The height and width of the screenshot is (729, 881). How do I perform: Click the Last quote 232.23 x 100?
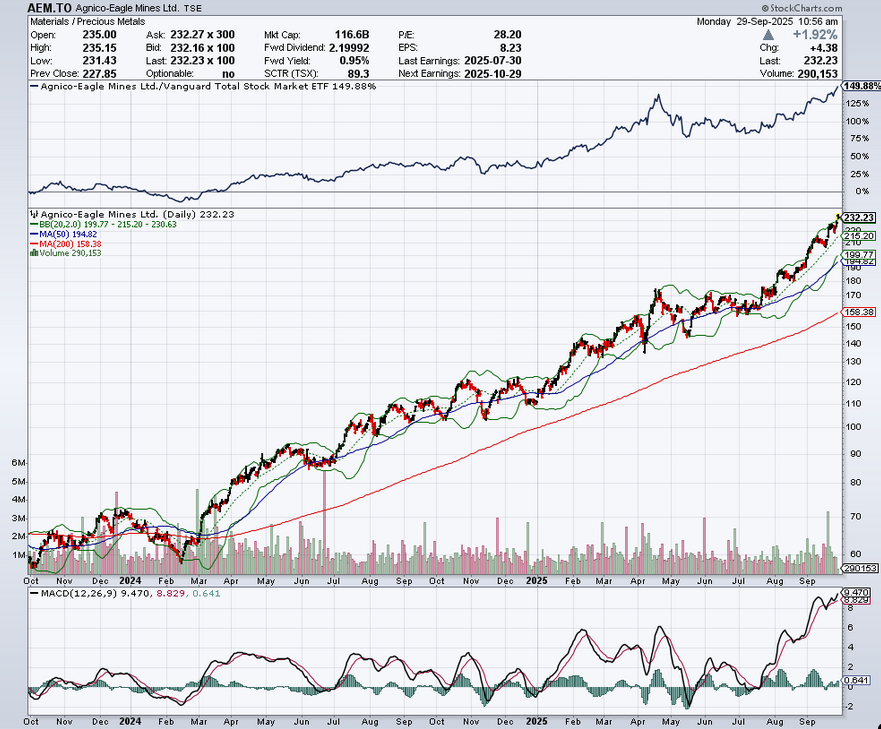202,61
